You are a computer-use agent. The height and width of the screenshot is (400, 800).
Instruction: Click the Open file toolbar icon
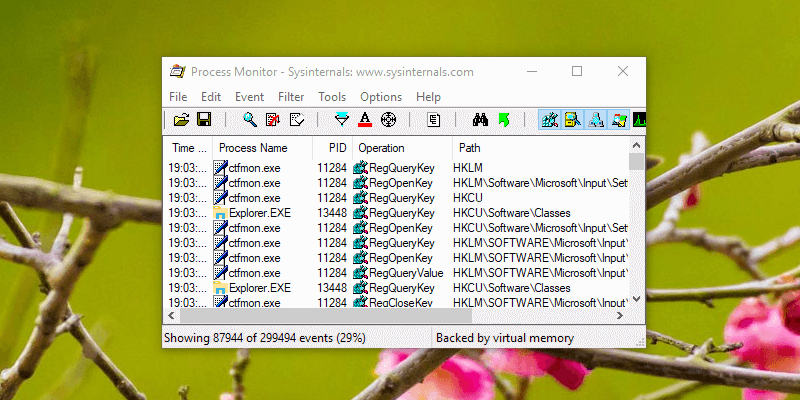[181, 120]
